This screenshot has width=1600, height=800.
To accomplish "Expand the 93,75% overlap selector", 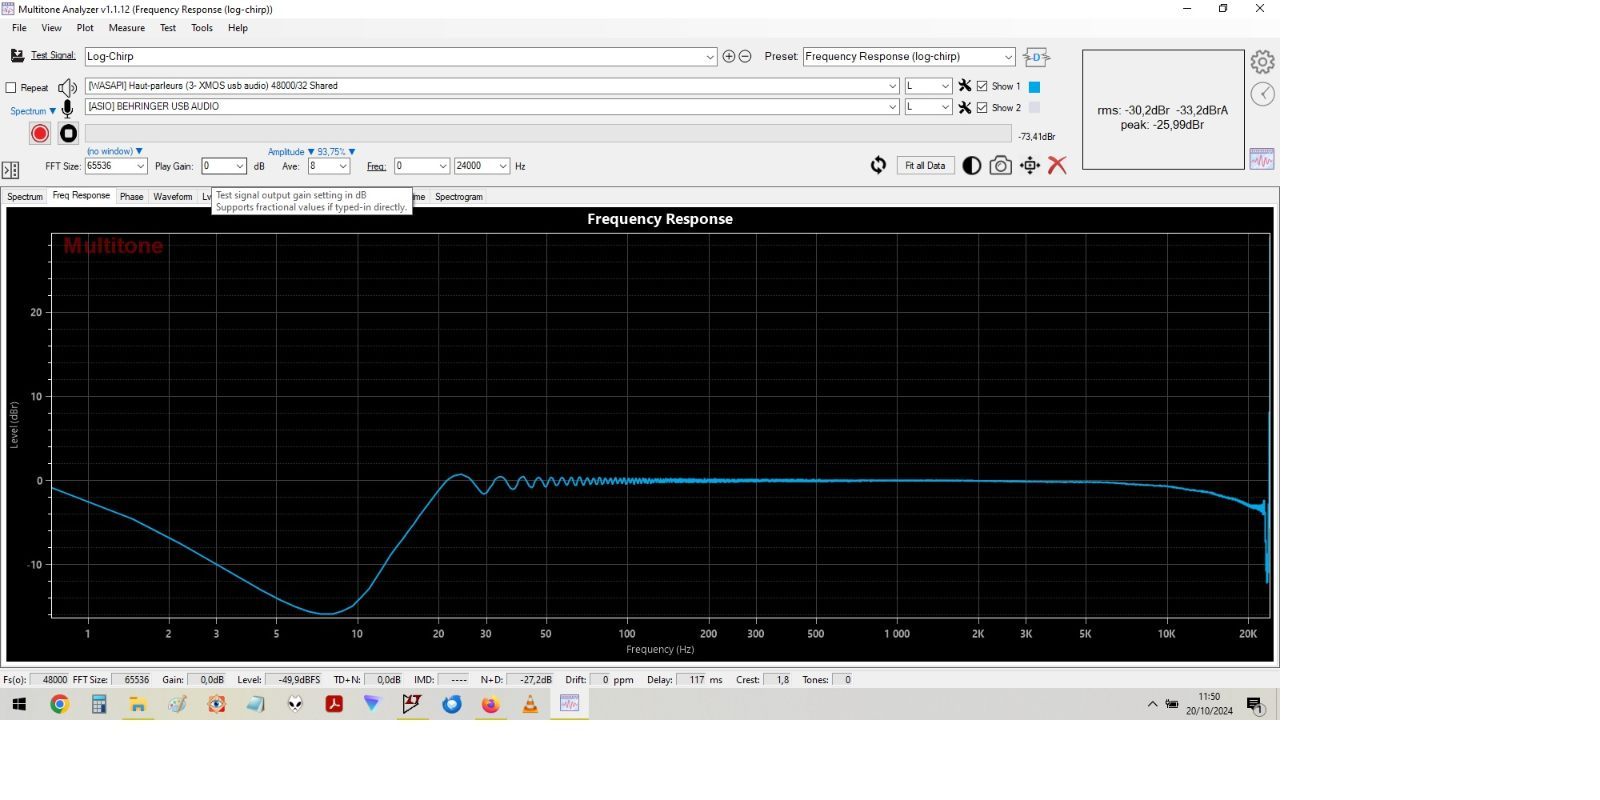I will [x=336, y=152].
